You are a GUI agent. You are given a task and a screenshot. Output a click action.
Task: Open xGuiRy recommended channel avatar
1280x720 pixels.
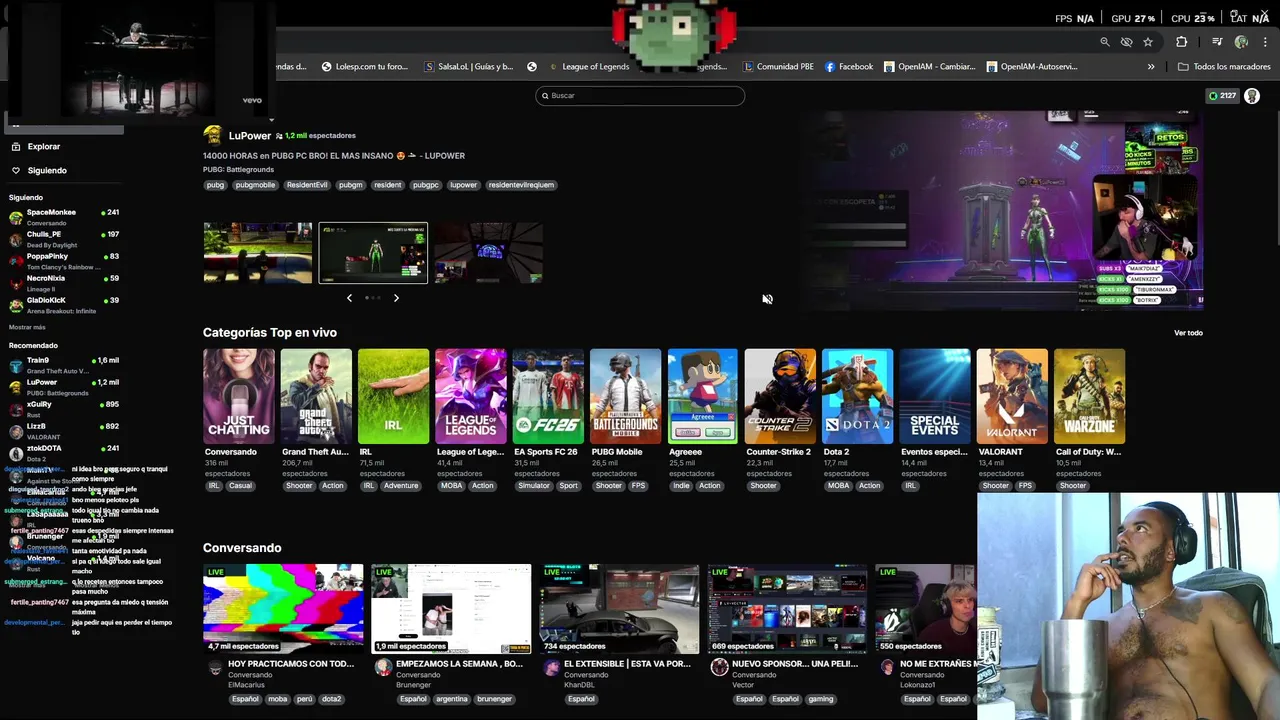coord(16,409)
